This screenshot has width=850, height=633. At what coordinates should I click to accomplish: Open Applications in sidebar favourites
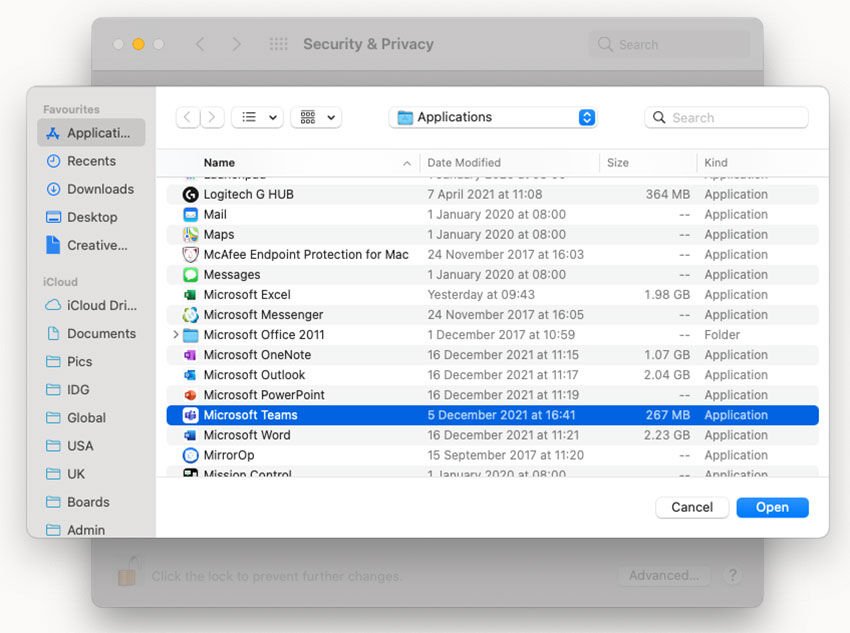(x=91, y=133)
